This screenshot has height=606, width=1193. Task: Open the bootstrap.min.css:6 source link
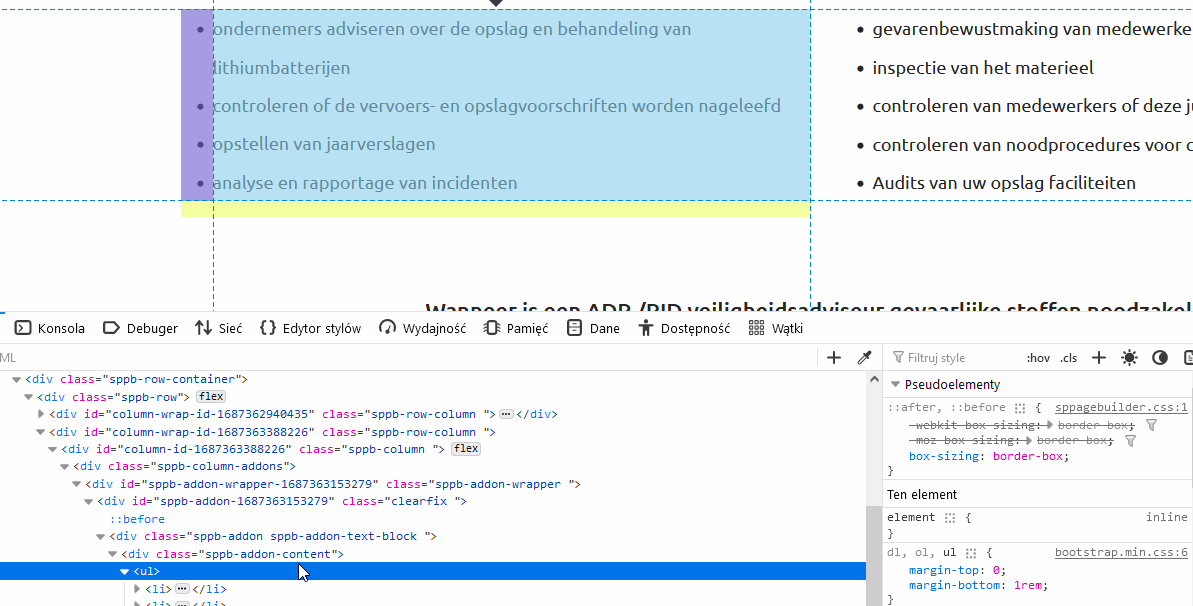point(1121,553)
